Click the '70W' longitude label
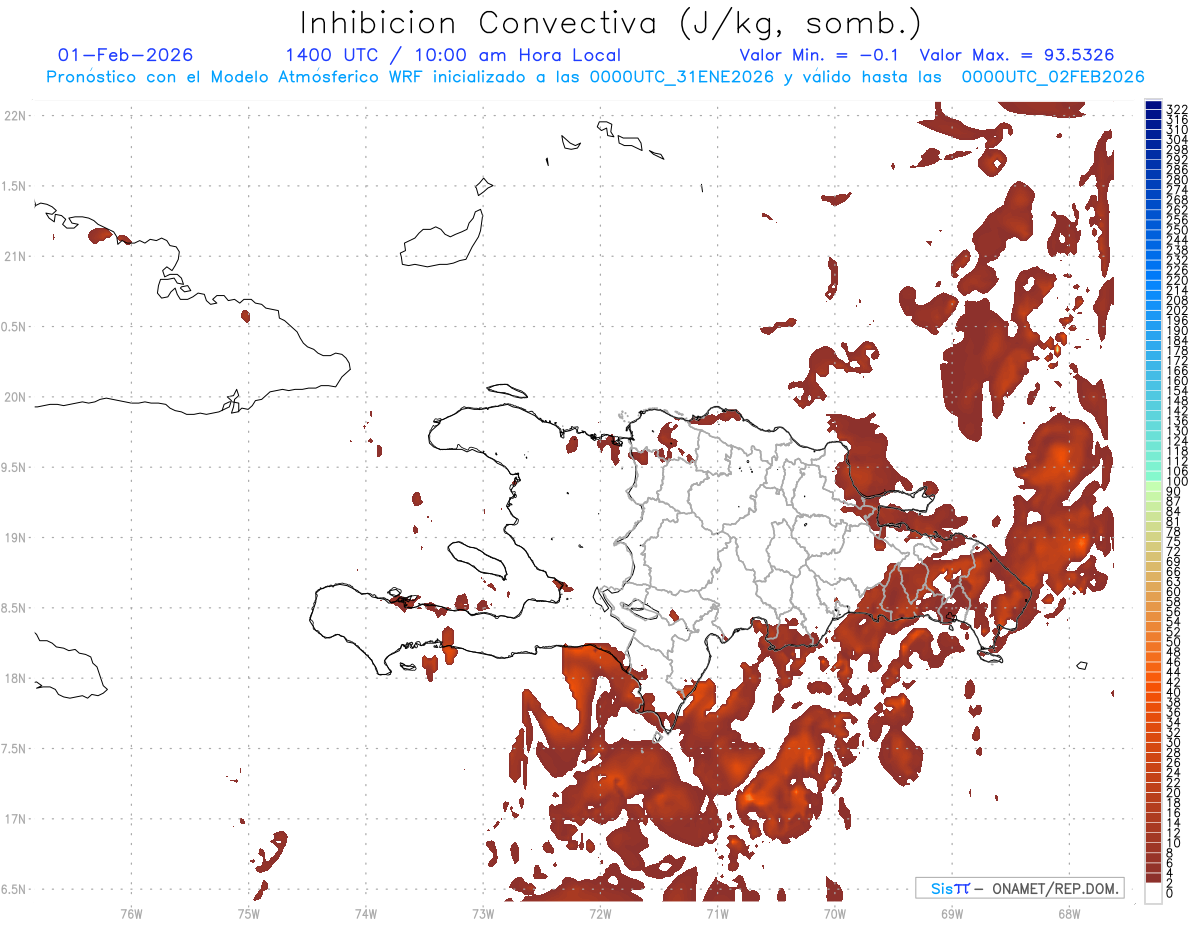This screenshot has height=927, width=1200. pos(835,914)
